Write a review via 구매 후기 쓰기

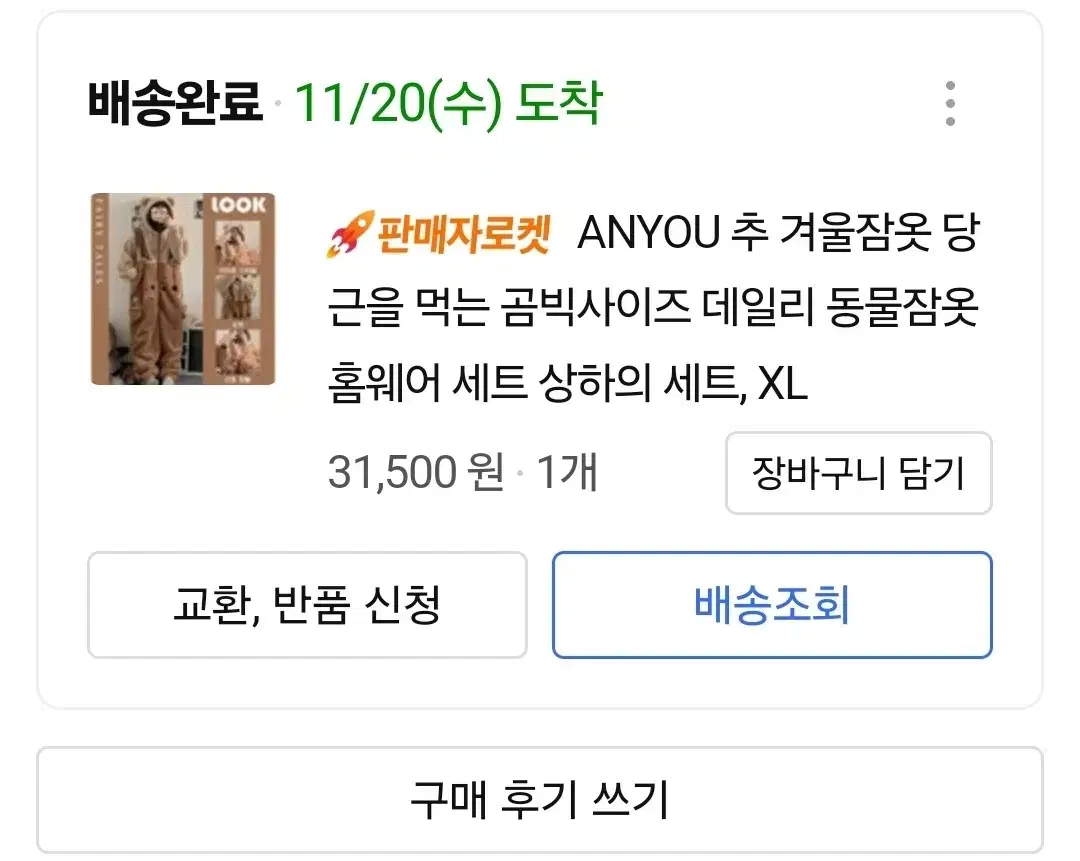click(540, 800)
